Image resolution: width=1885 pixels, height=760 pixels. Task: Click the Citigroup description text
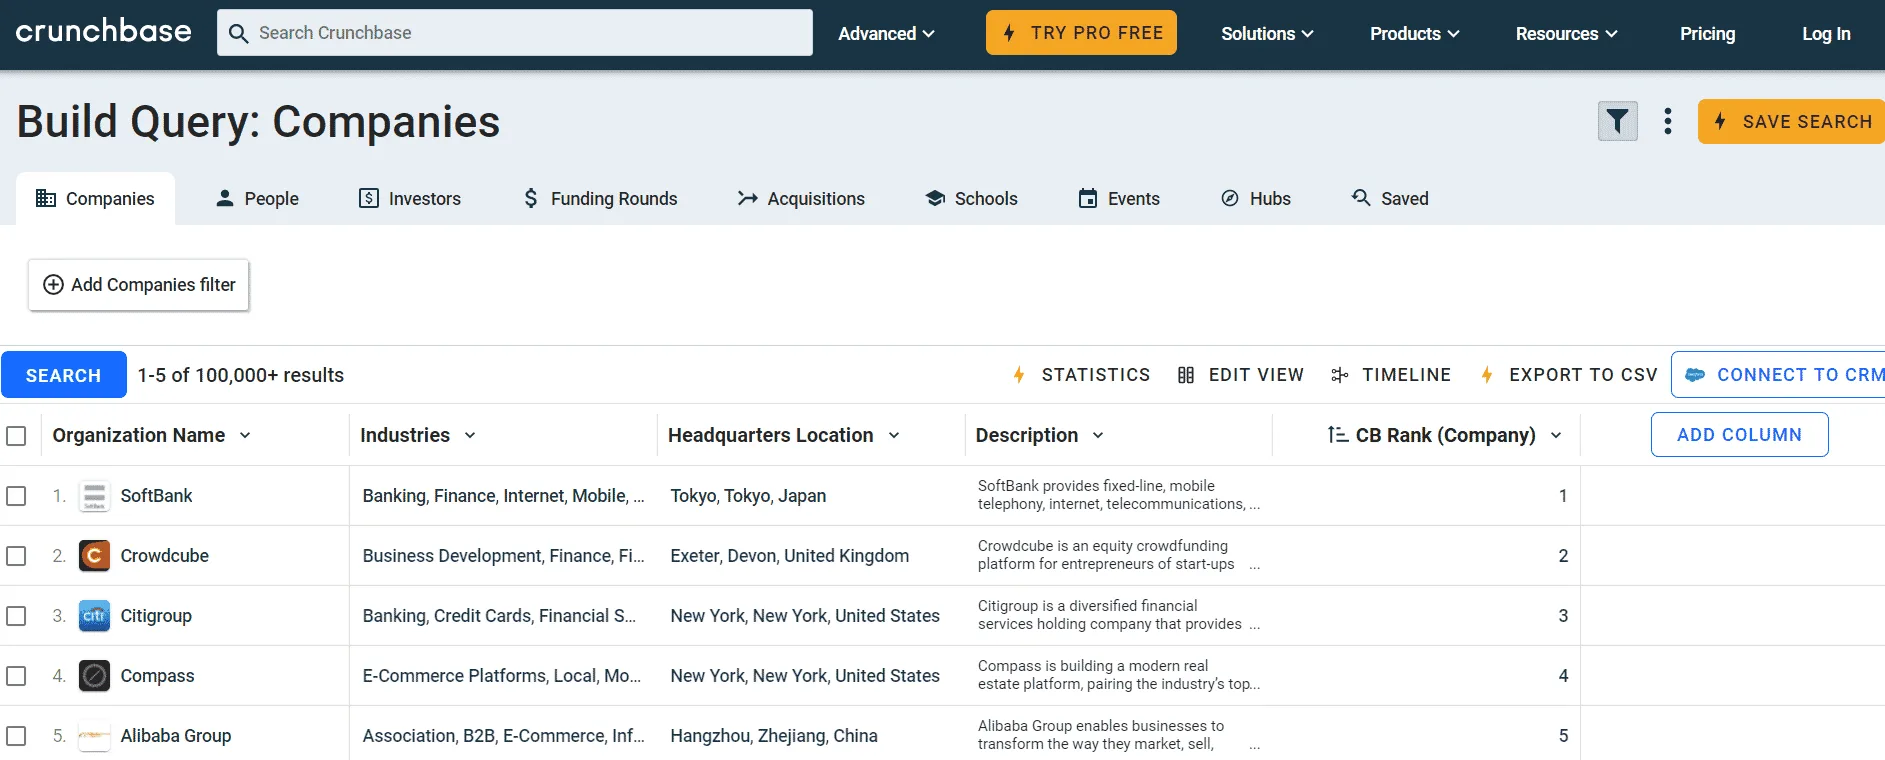1118,615
